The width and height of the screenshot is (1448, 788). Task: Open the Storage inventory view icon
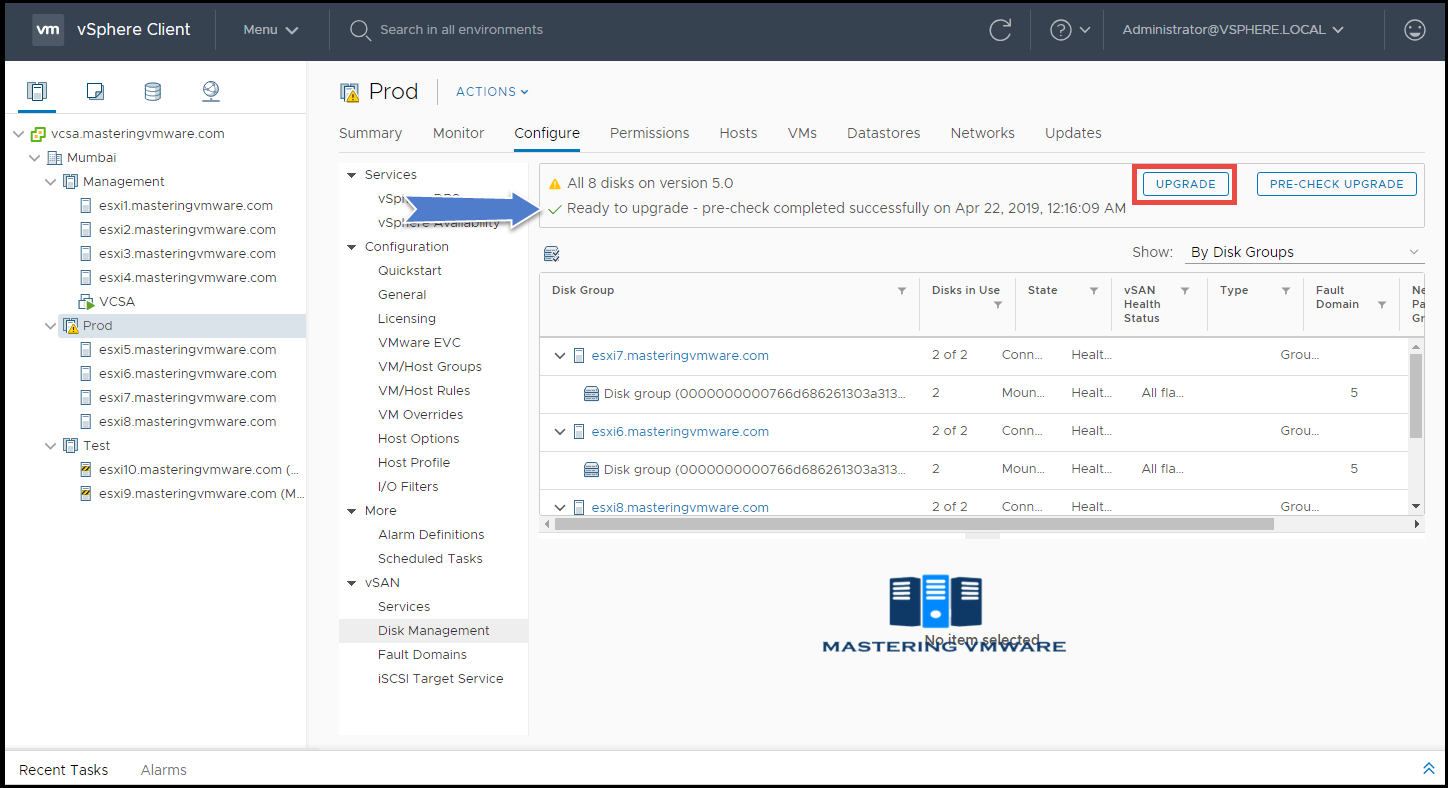click(x=152, y=92)
